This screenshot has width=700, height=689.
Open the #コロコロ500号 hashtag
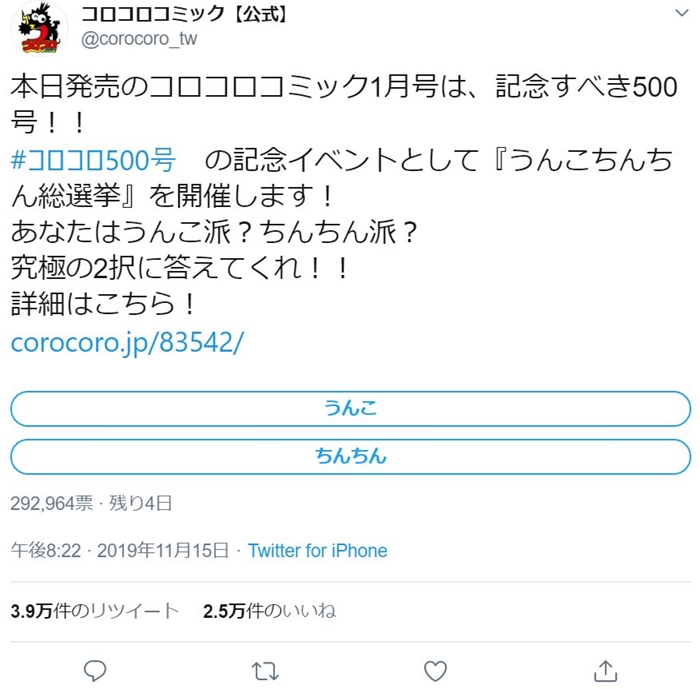93,160
